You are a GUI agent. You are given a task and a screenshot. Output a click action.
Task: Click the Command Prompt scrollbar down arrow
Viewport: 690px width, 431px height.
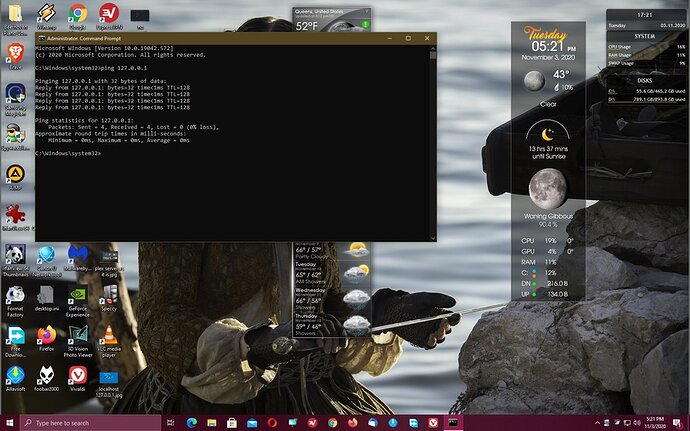(433, 238)
